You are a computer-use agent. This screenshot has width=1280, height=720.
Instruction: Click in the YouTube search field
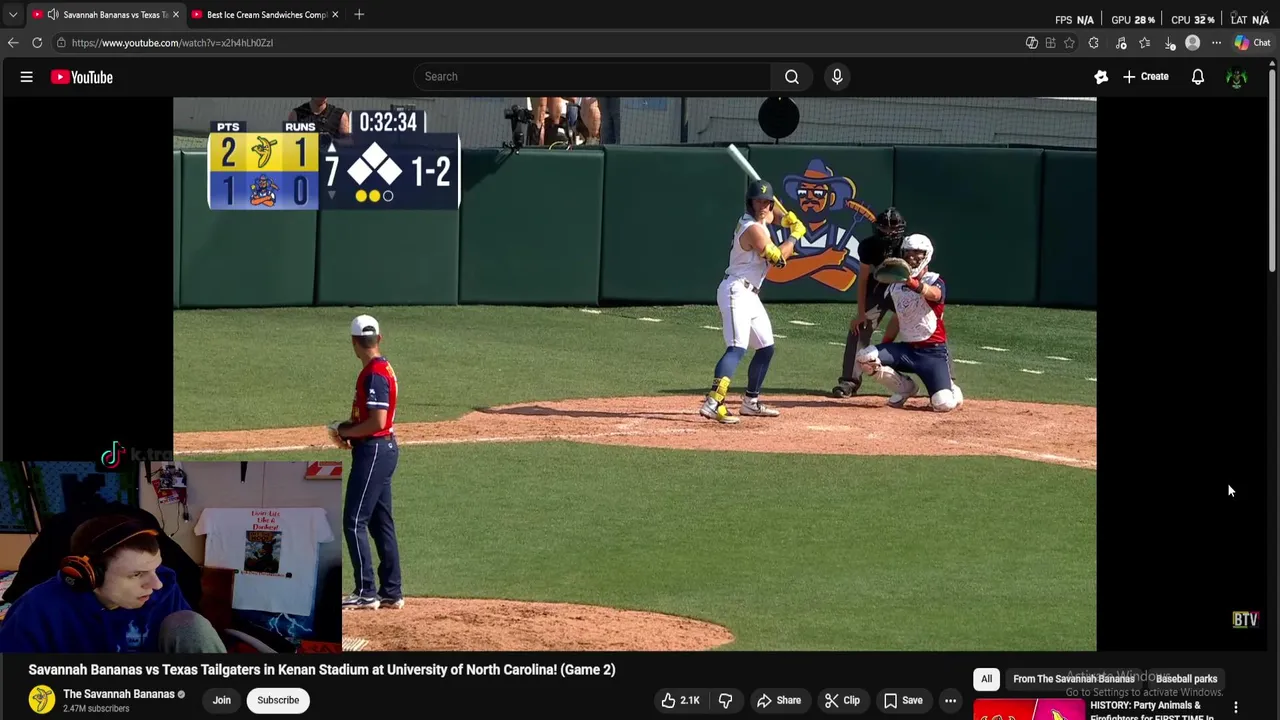pos(593,76)
